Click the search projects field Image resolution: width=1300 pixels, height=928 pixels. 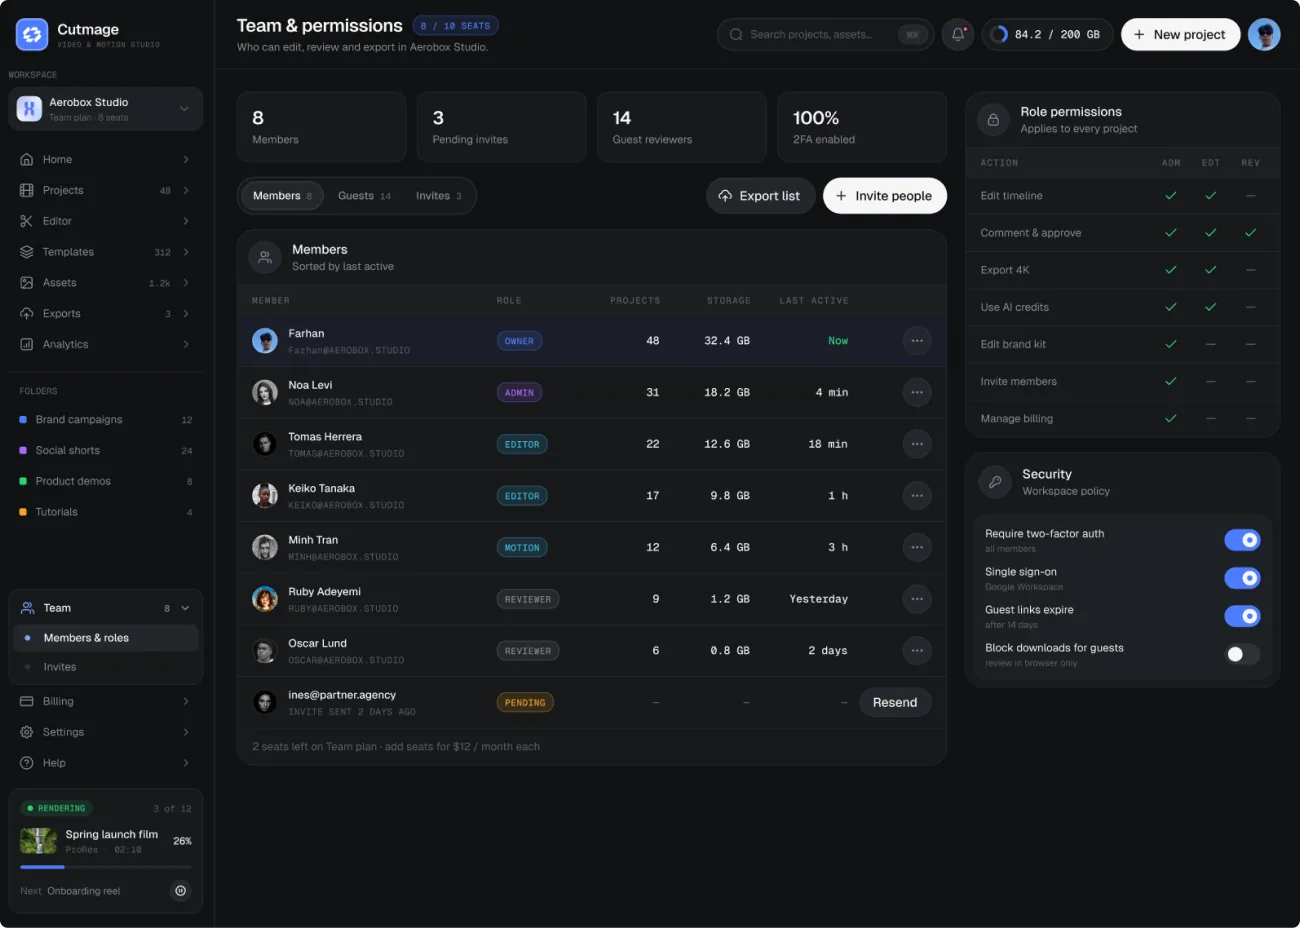(x=826, y=34)
